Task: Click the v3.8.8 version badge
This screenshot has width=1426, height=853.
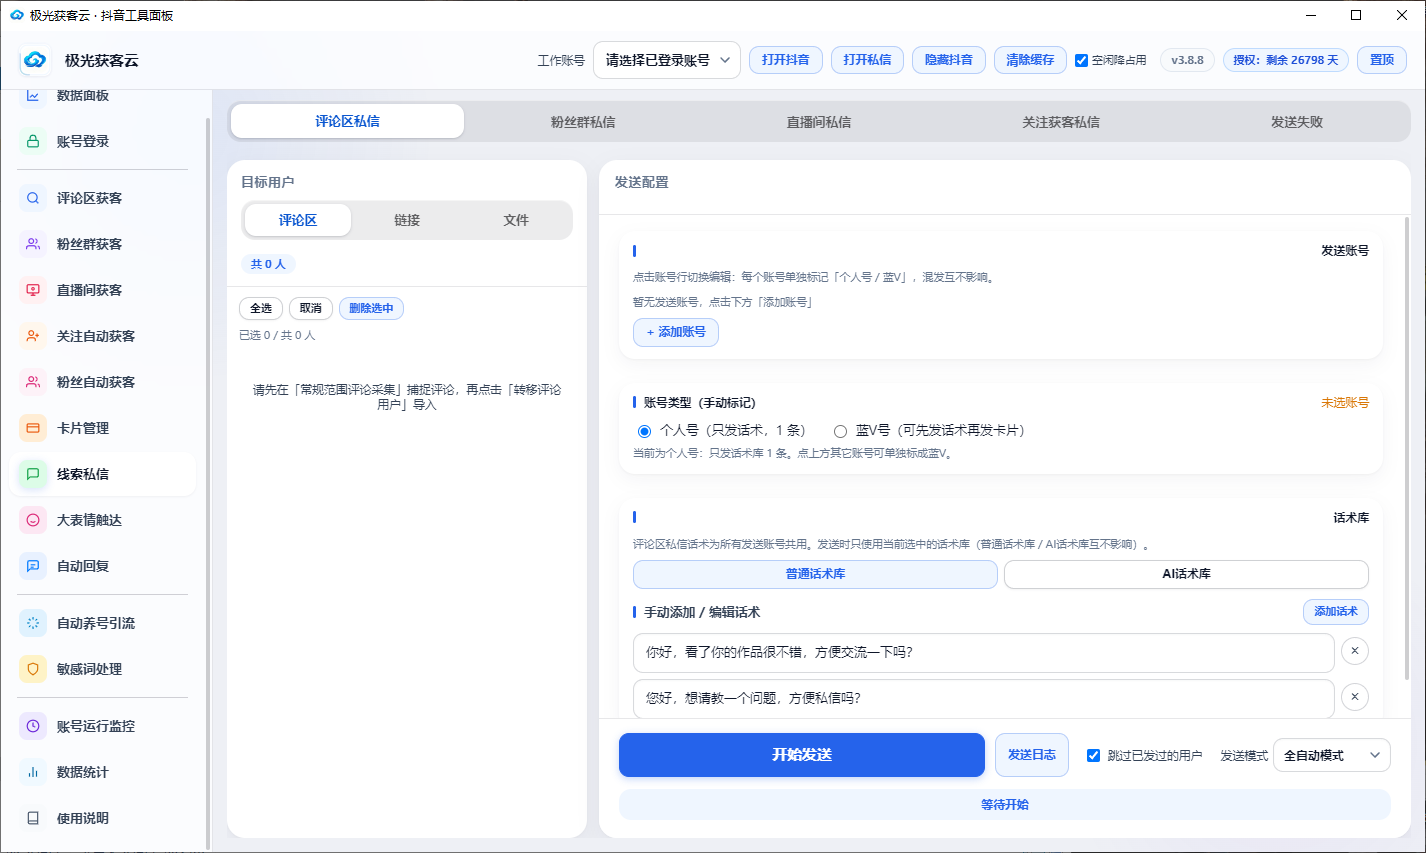Action: (1188, 60)
